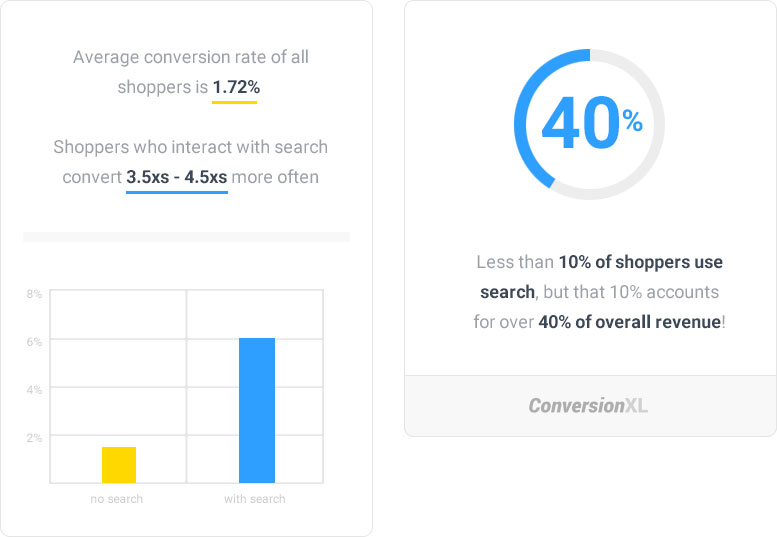Click the 8% y-axis label
This screenshot has height=537, width=777.
point(34,294)
